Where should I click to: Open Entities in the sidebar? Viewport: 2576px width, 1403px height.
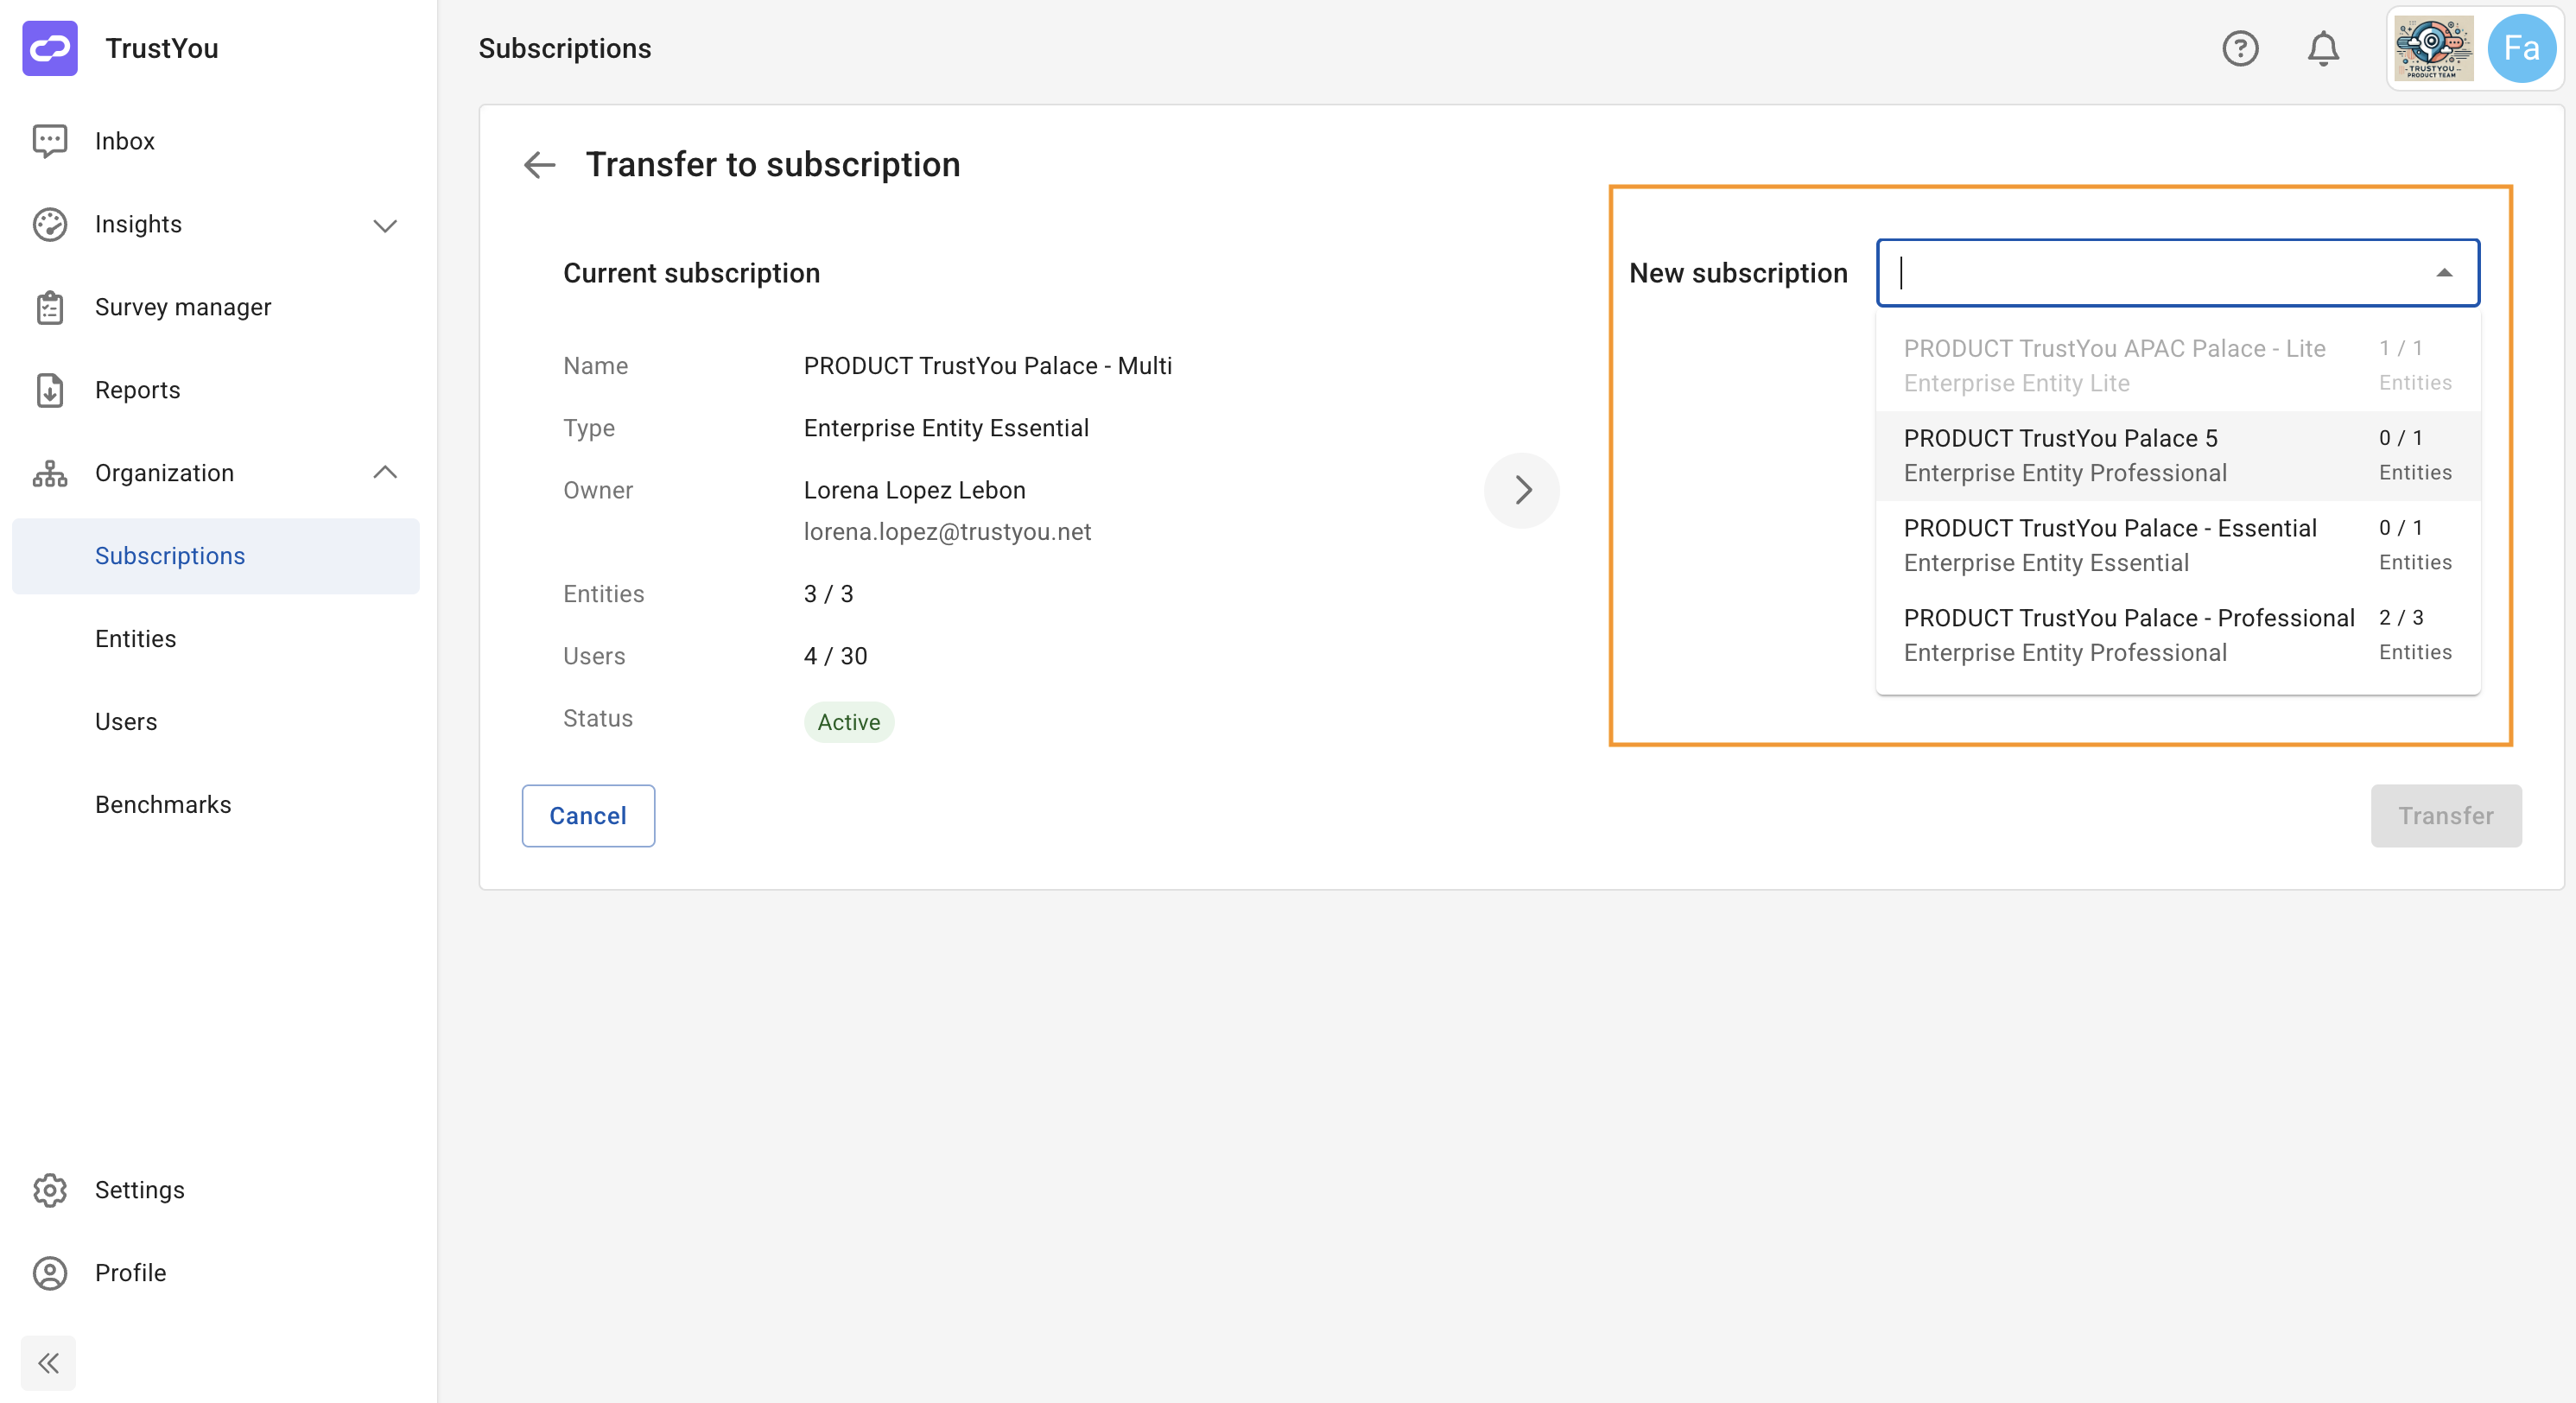pyautogui.click(x=215, y=639)
